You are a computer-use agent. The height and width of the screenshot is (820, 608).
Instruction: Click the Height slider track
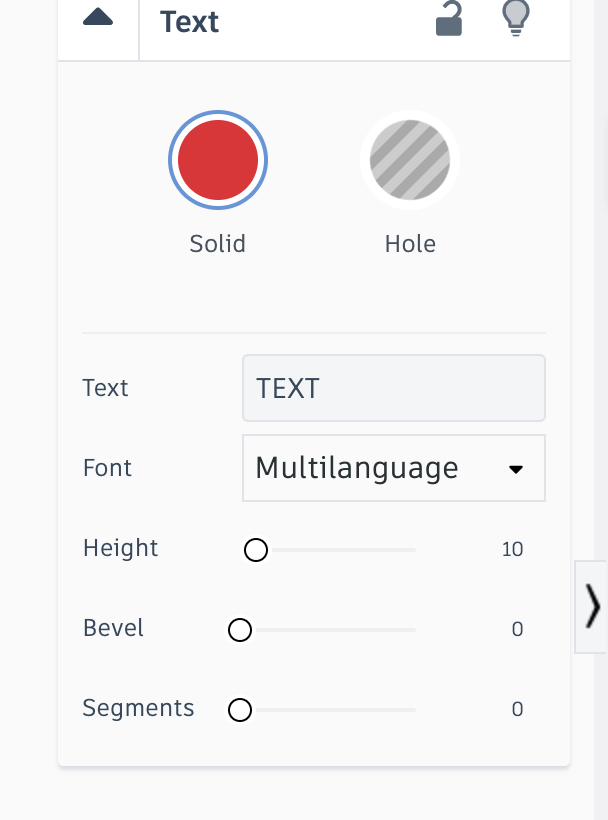coord(340,550)
